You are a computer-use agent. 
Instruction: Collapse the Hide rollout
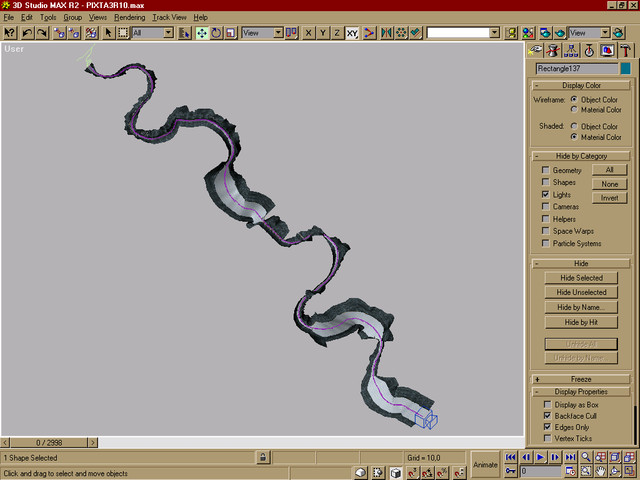pyautogui.click(x=581, y=263)
